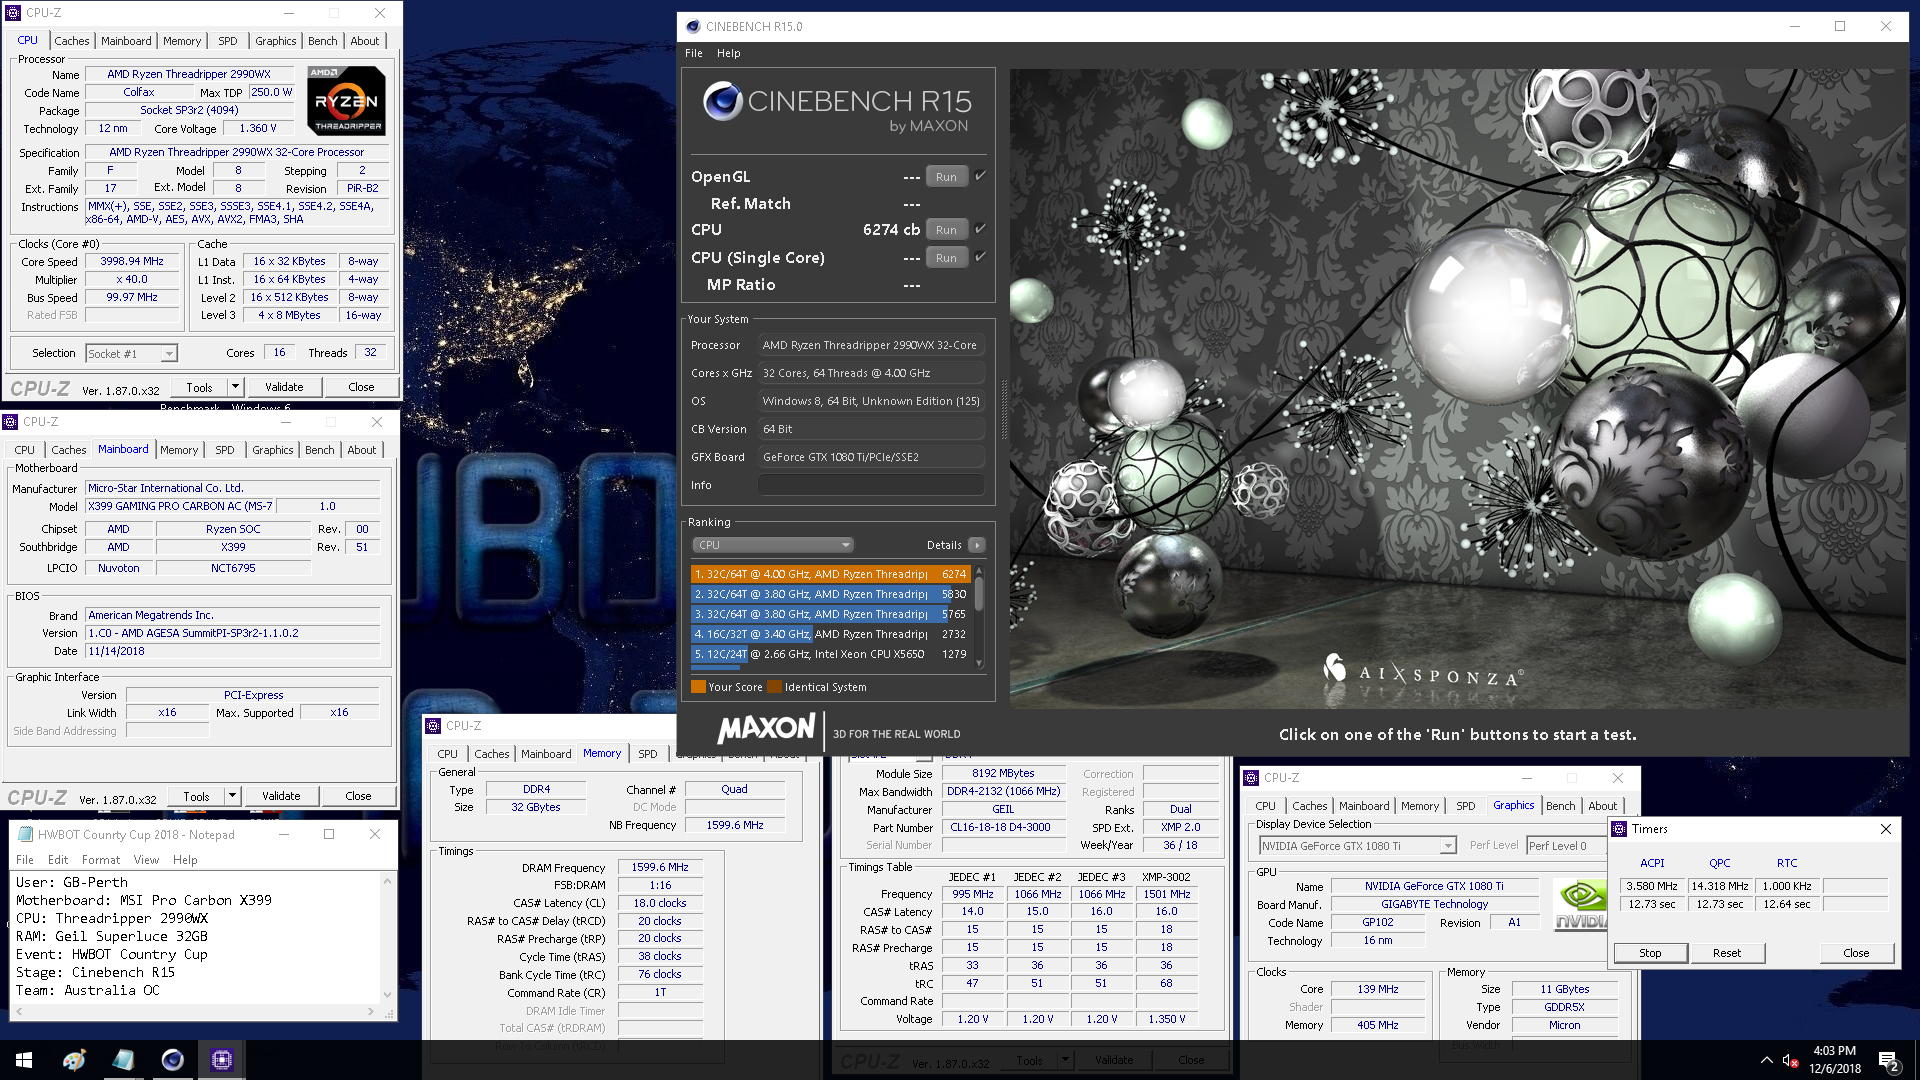Toggle the CPU test checkbox
Viewport: 1920px width, 1080px height.
(x=980, y=229)
